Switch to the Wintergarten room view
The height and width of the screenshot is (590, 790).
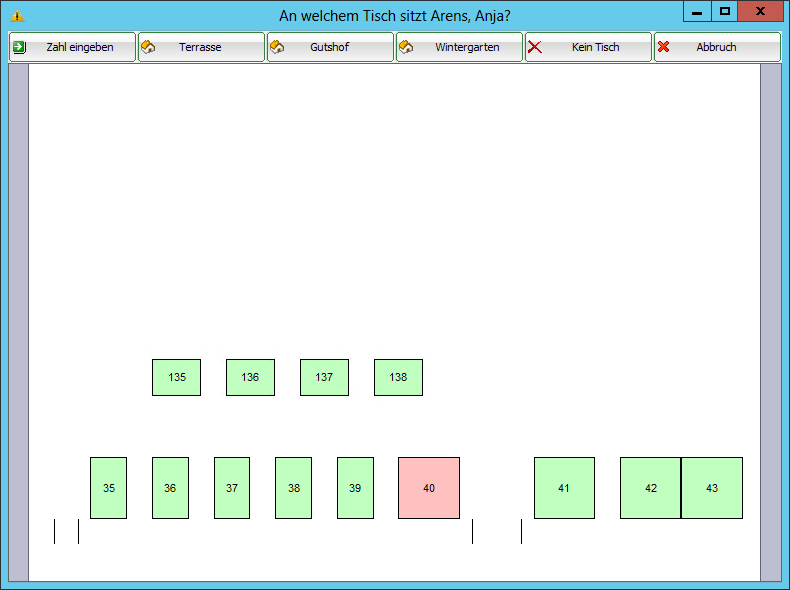466,47
